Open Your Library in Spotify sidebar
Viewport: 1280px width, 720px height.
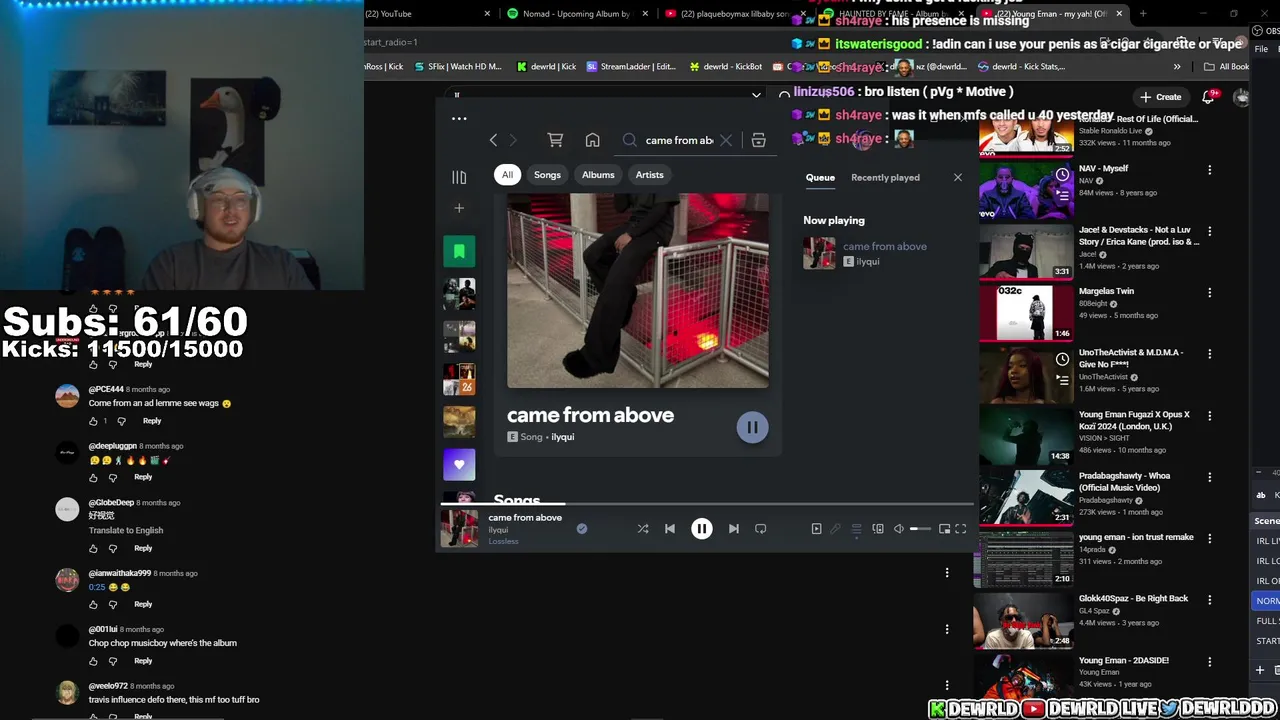(459, 177)
